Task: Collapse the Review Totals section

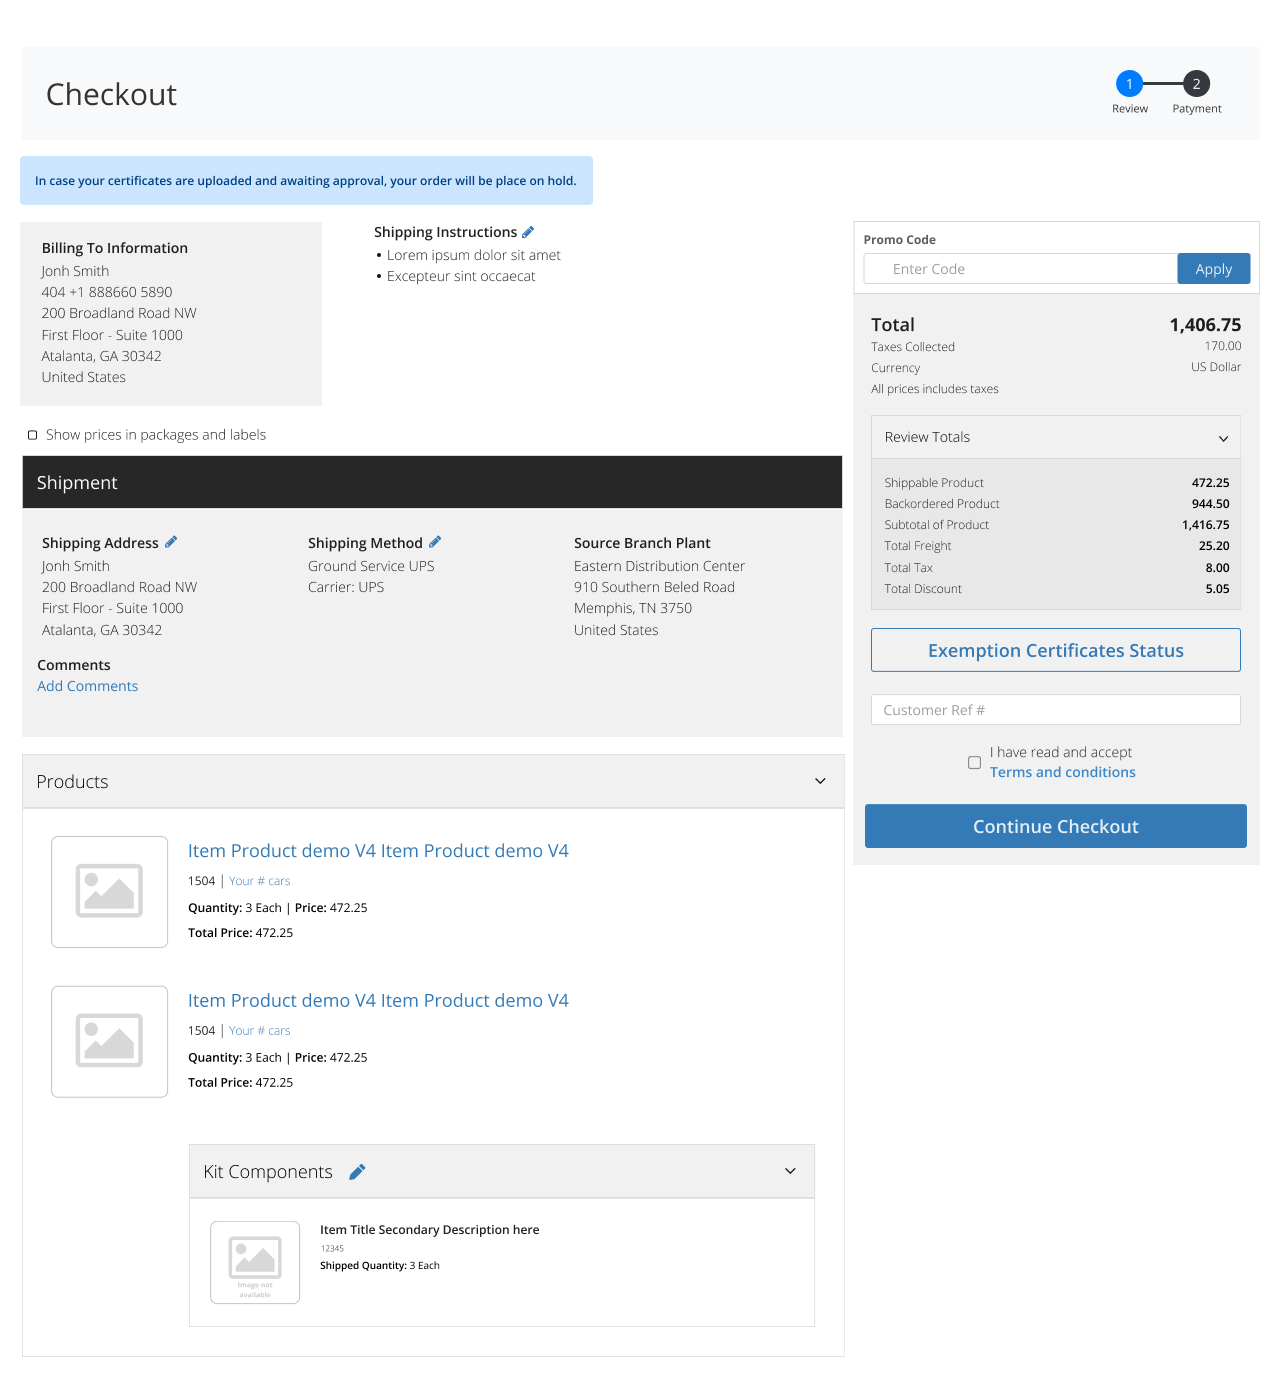Action: (x=1223, y=438)
